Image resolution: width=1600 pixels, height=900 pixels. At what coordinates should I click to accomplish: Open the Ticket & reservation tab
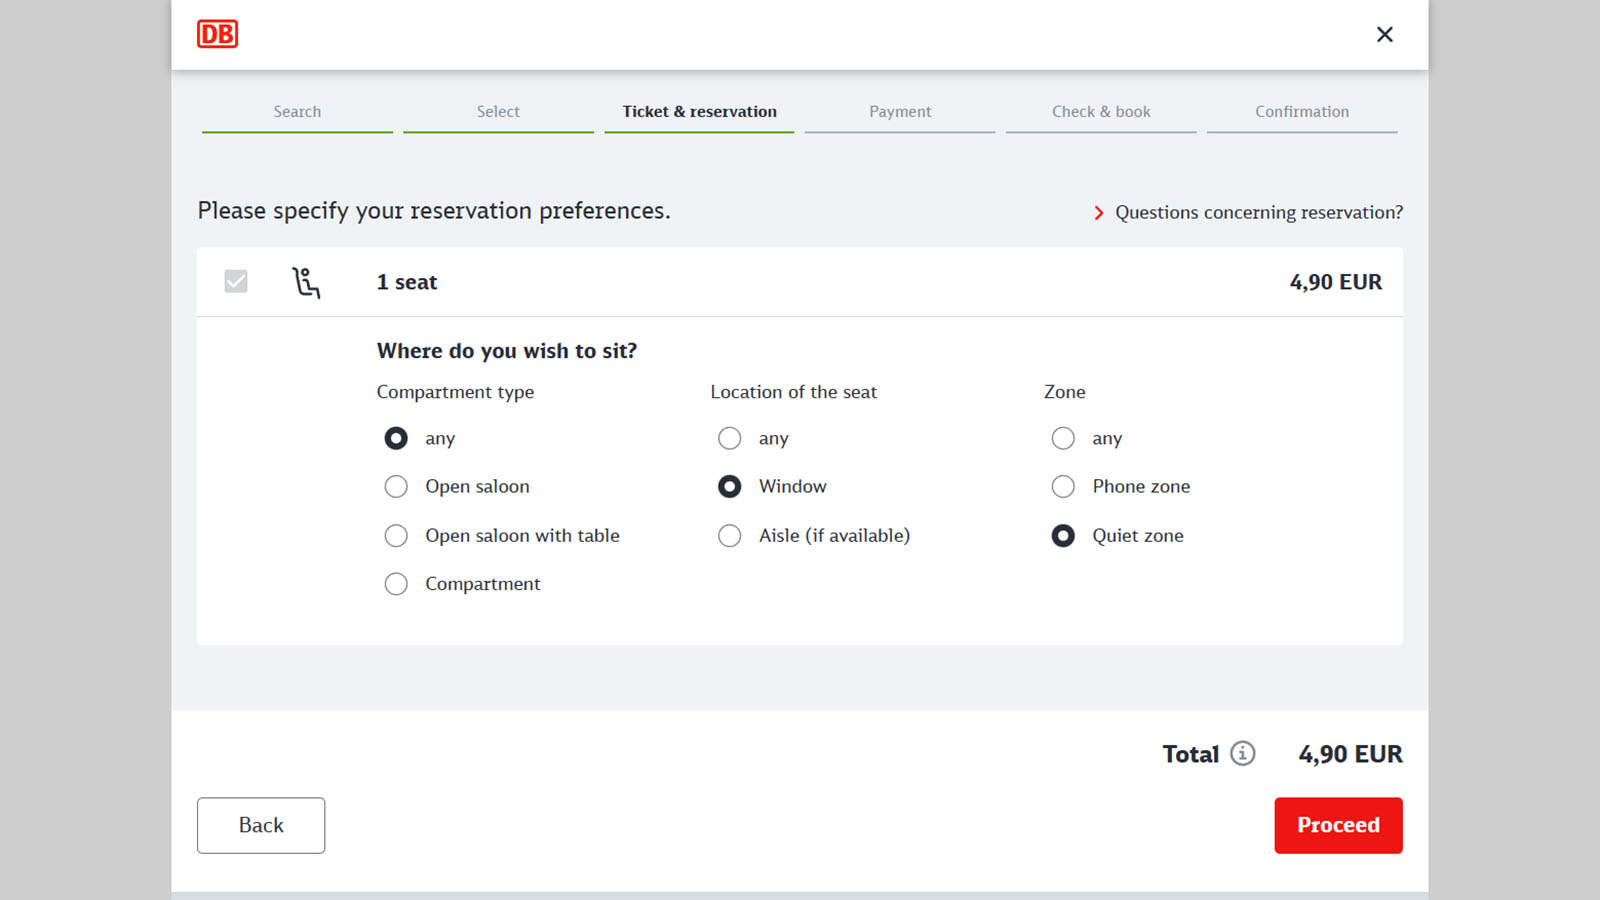tap(699, 112)
